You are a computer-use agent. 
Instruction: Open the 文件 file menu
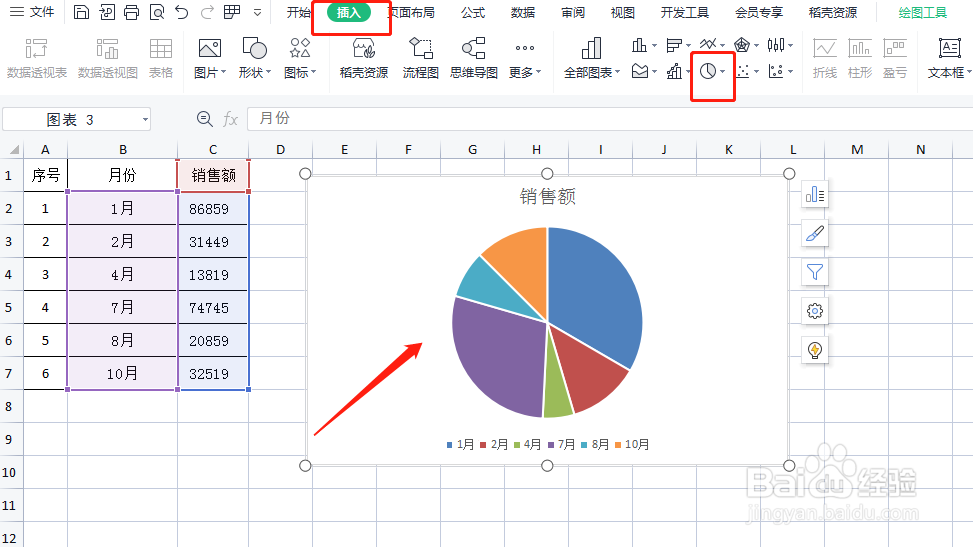(32, 12)
